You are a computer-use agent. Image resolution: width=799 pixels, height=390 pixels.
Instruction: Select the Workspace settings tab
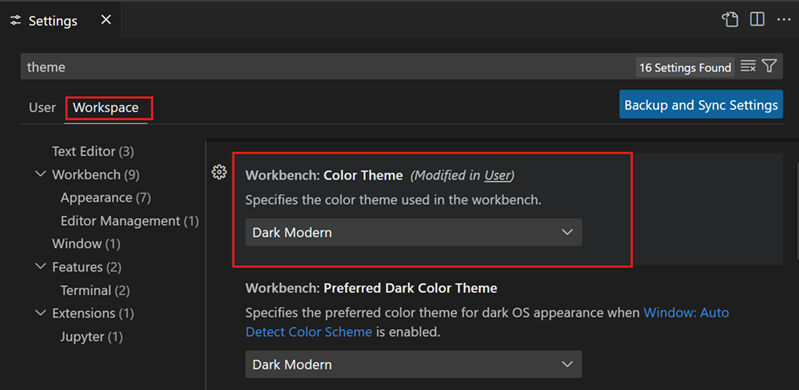pos(105,108)
